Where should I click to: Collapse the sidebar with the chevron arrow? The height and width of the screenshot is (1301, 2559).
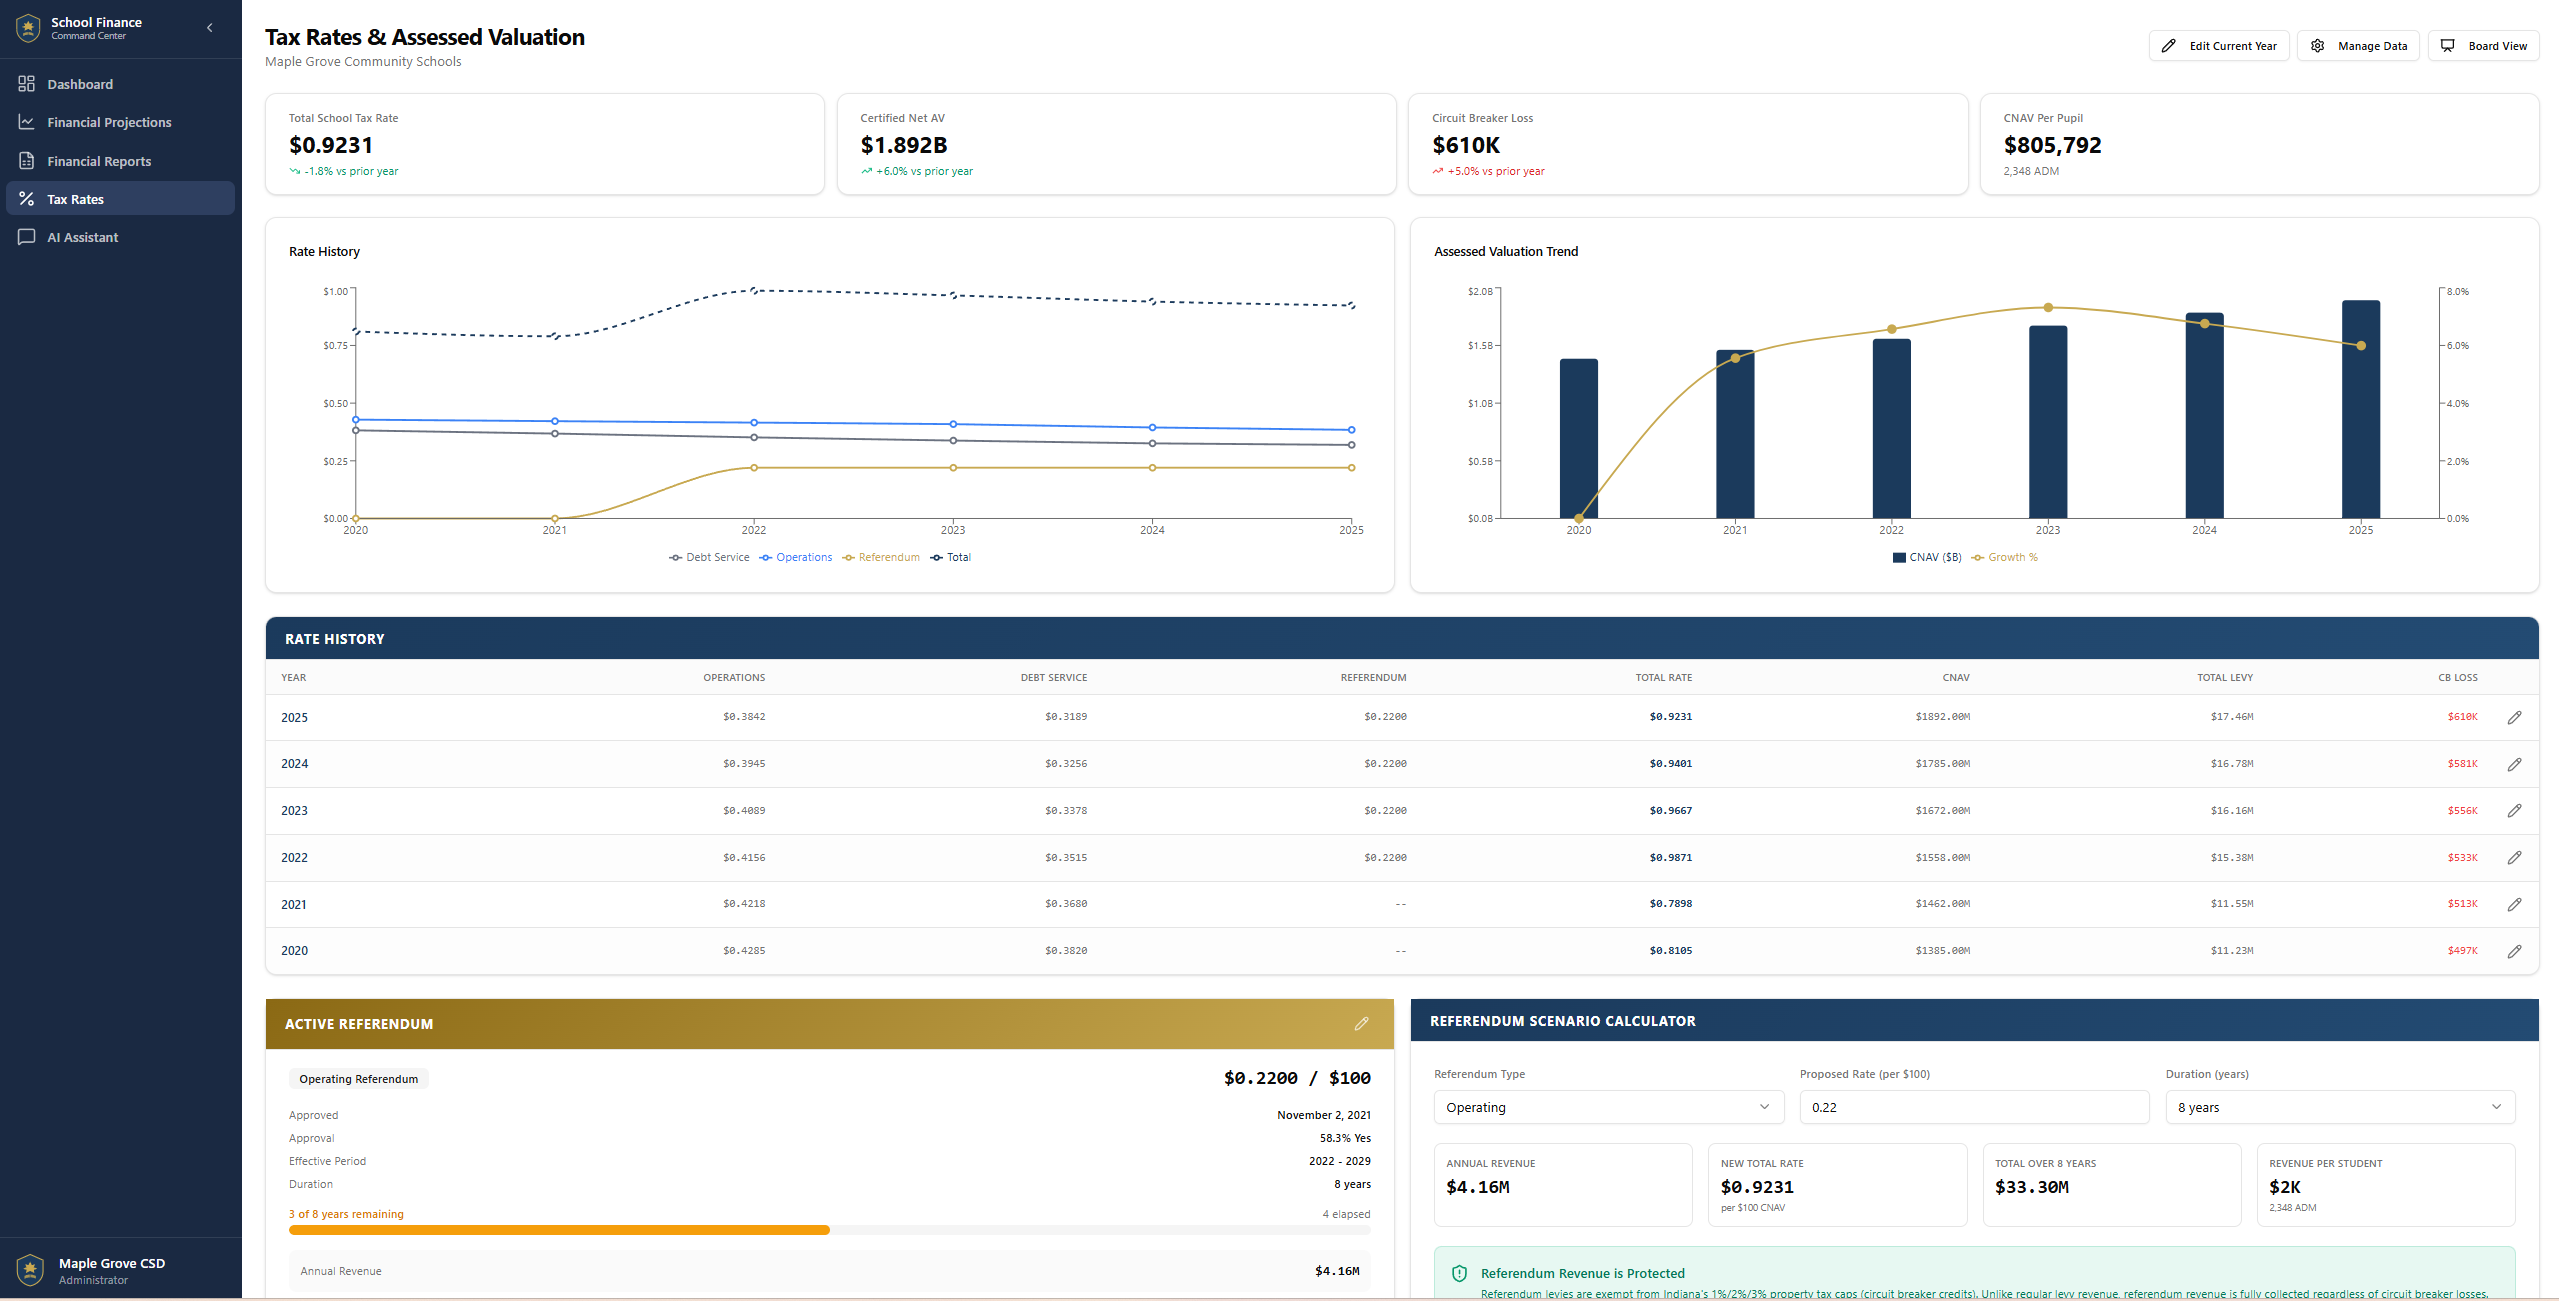209,28
